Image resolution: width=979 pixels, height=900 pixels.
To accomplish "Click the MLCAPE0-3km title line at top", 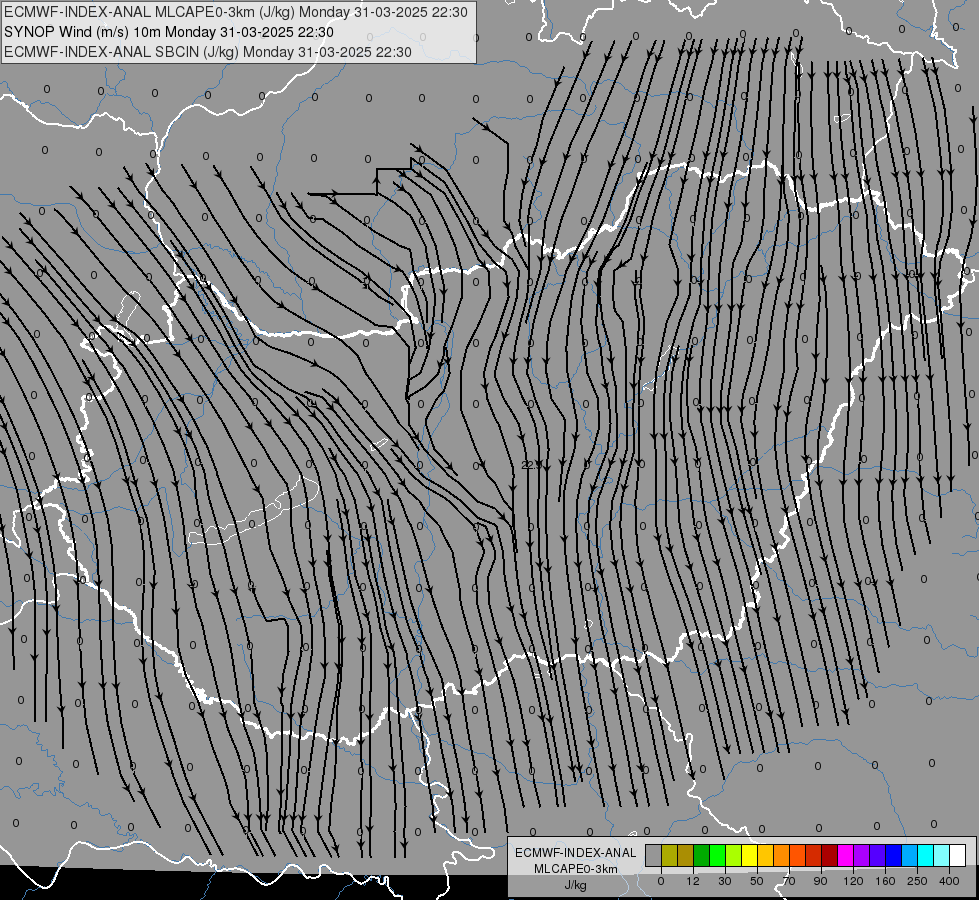I will point(236,12).
